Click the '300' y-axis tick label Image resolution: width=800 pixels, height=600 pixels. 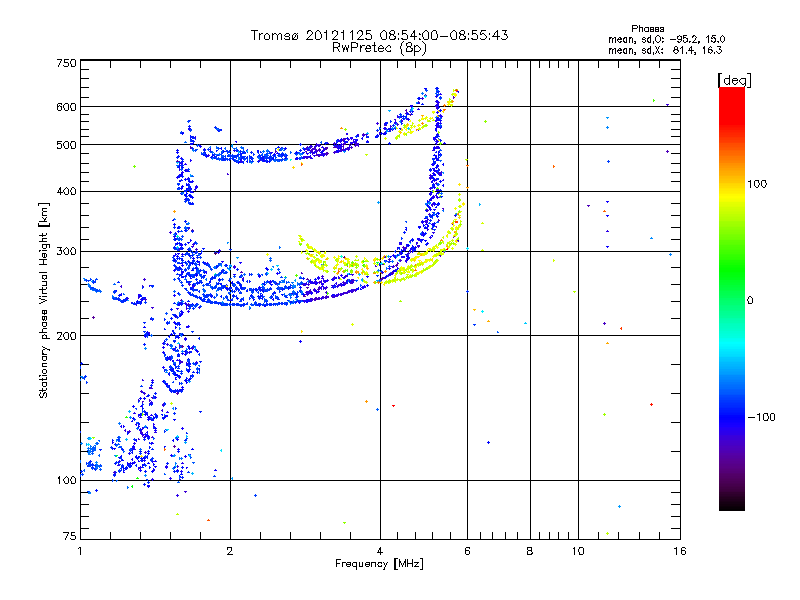tap(67, 252)
